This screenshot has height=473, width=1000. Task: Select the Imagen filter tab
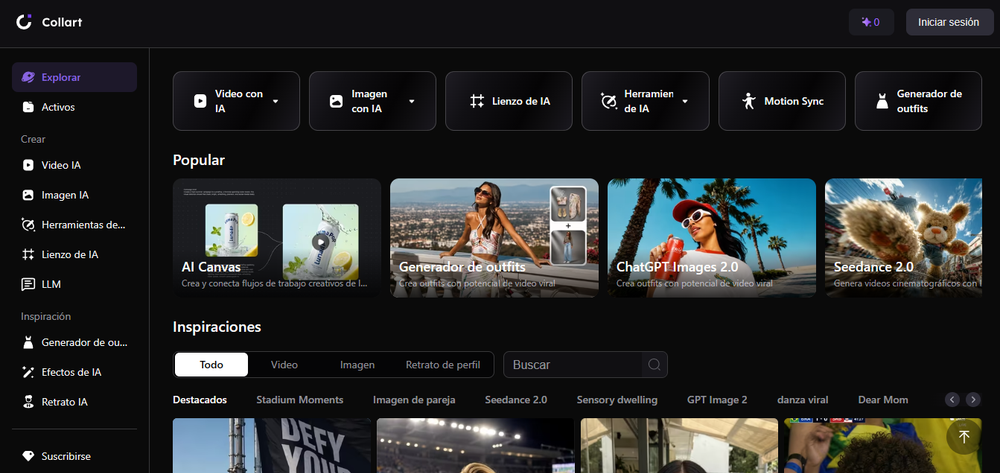pyautogui.click(x=357, y=365)
